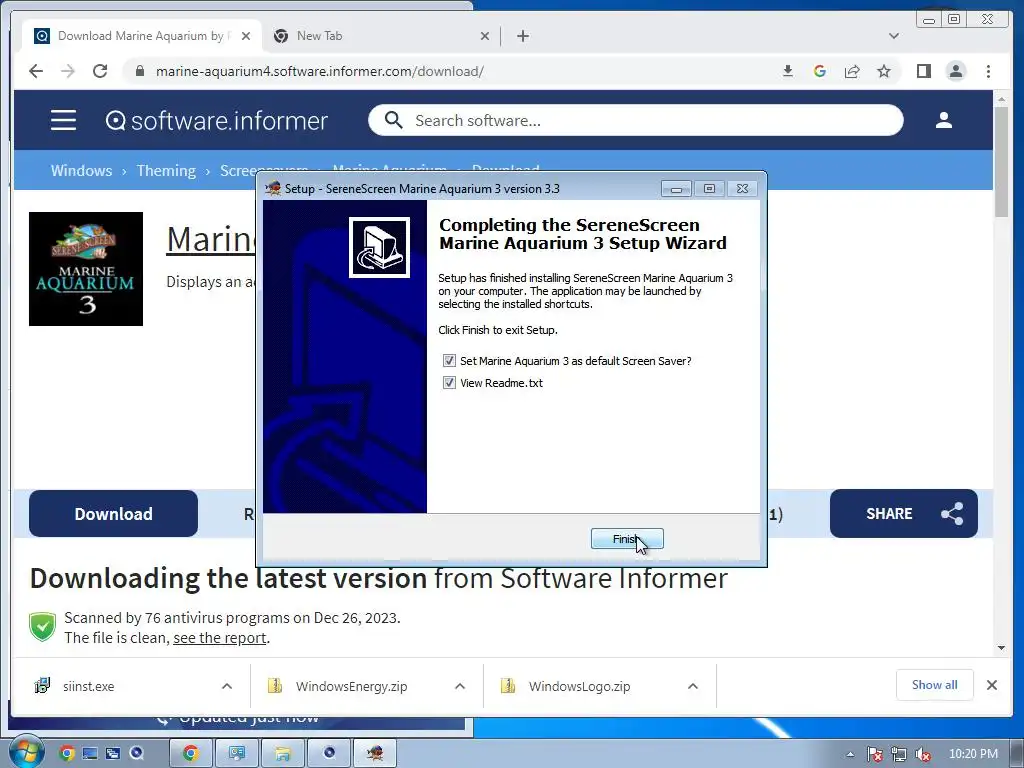The width and height of the screenshot is (1024, 768).
Task: Show hidden tray icons arrow
Action: point(850,754)
